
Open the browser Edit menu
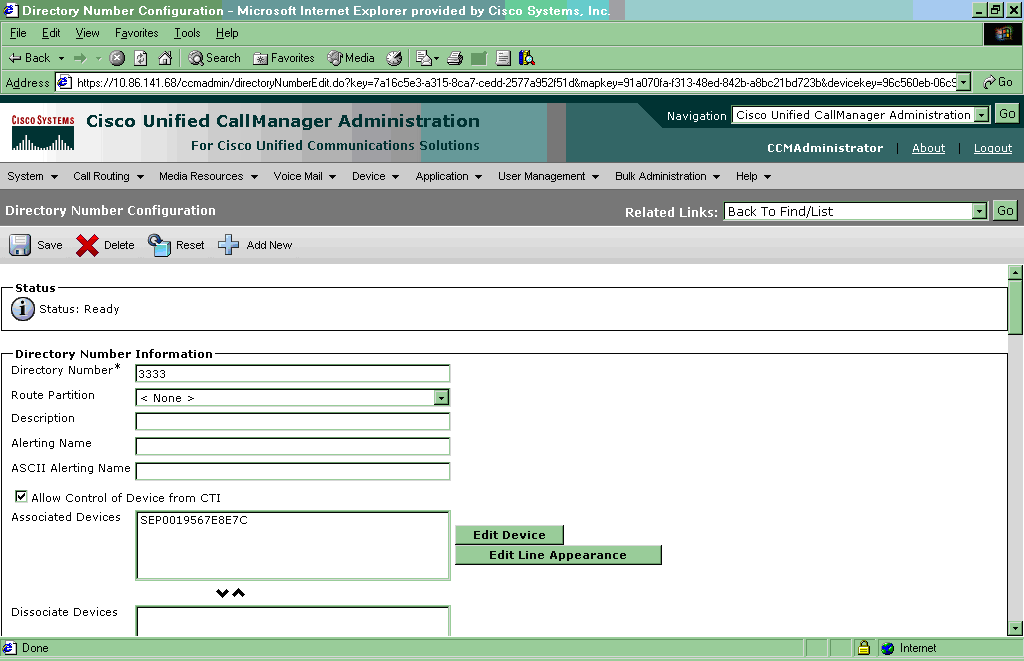tap(51, 33)
